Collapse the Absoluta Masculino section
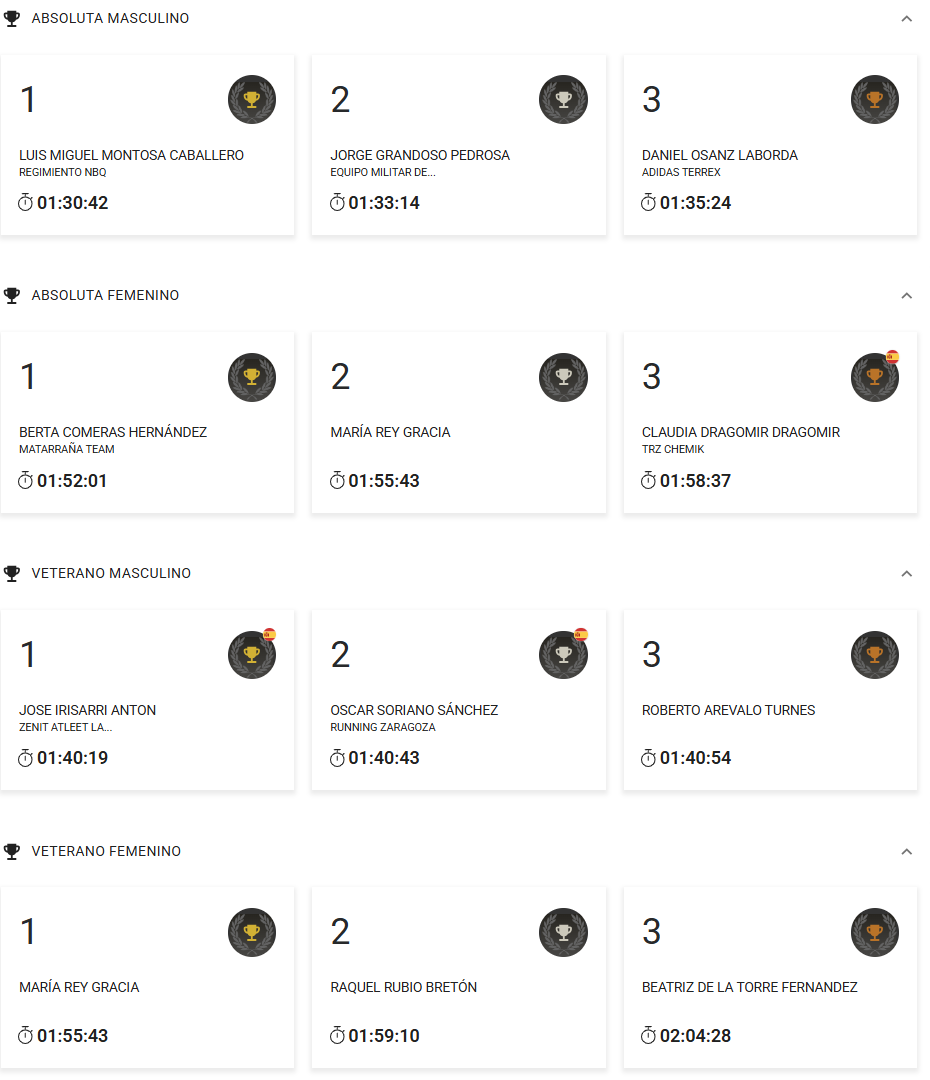The width and height of the screenshot is (930, 1080). pyautogui.click(x=906, y=19)
